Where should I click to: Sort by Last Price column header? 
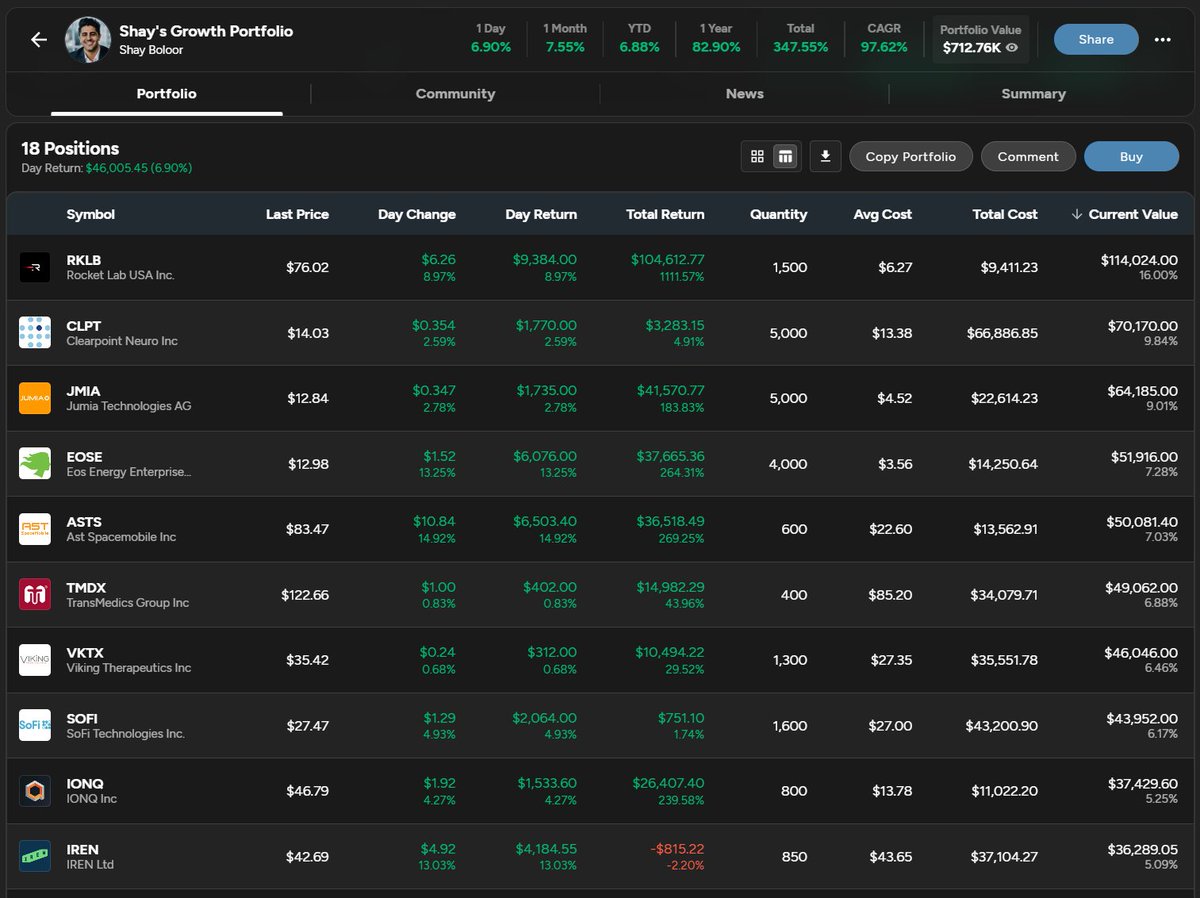(x=297, y=214)
